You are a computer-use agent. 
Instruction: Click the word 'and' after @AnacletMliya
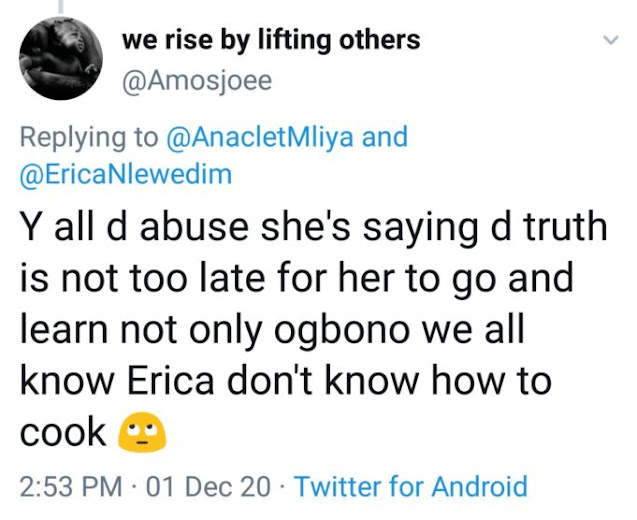(384, 136)
